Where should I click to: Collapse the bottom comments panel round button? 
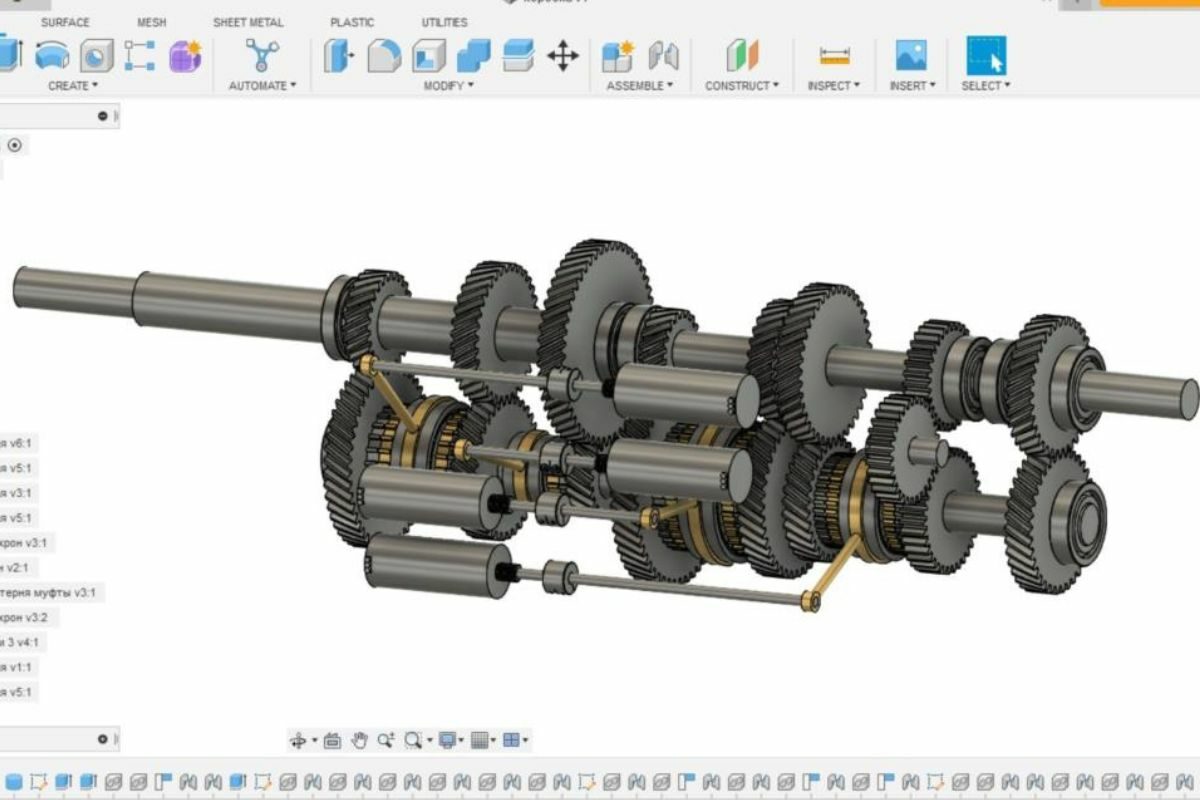coord(102,739)
